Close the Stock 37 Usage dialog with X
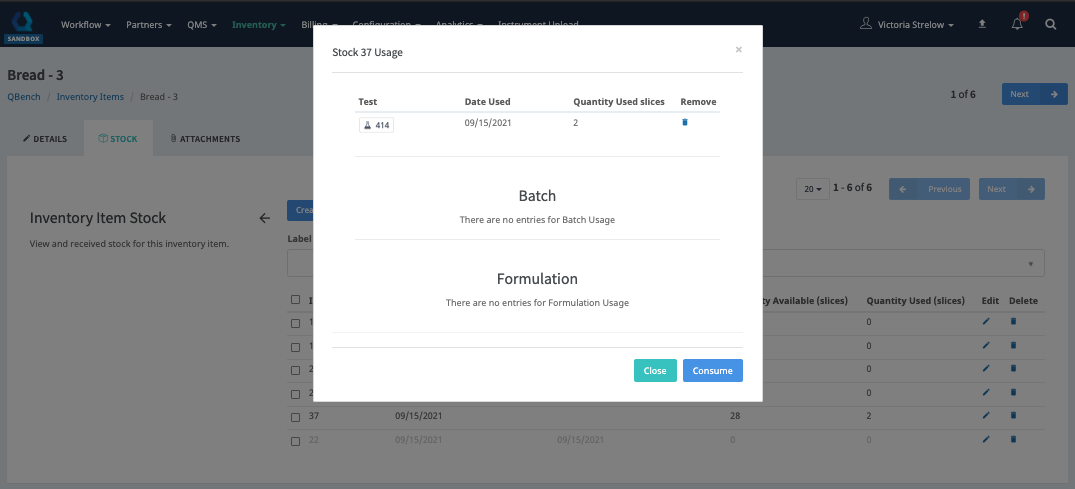This screenshot has width=1075, height=489. coord(739,49)
